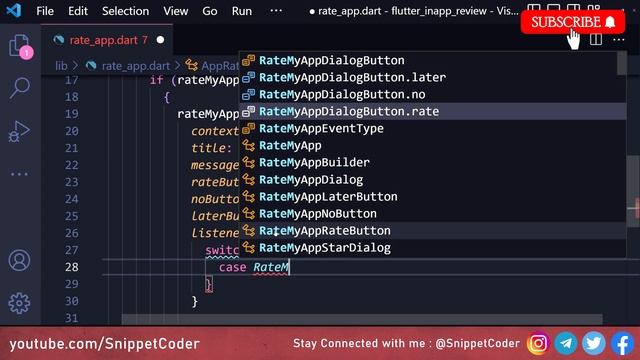640x360 pixels.
Task: Open the Instagram icon in banner
Action: pyautogui.click(x=538, y=343)
